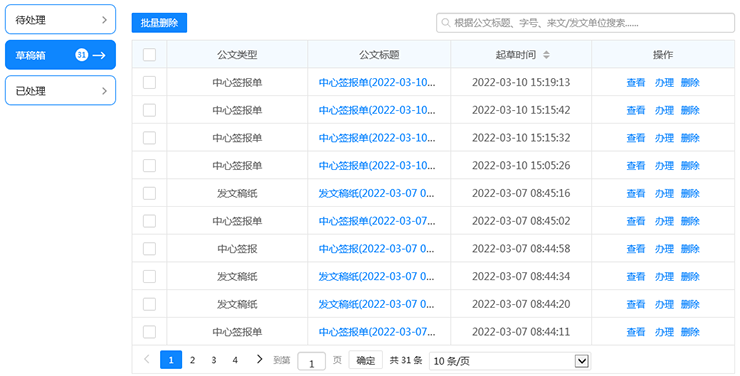The image size is (740, 376).
Task: Click the arrow icon on 草稿箱
Action: click(x=99, y=55)
